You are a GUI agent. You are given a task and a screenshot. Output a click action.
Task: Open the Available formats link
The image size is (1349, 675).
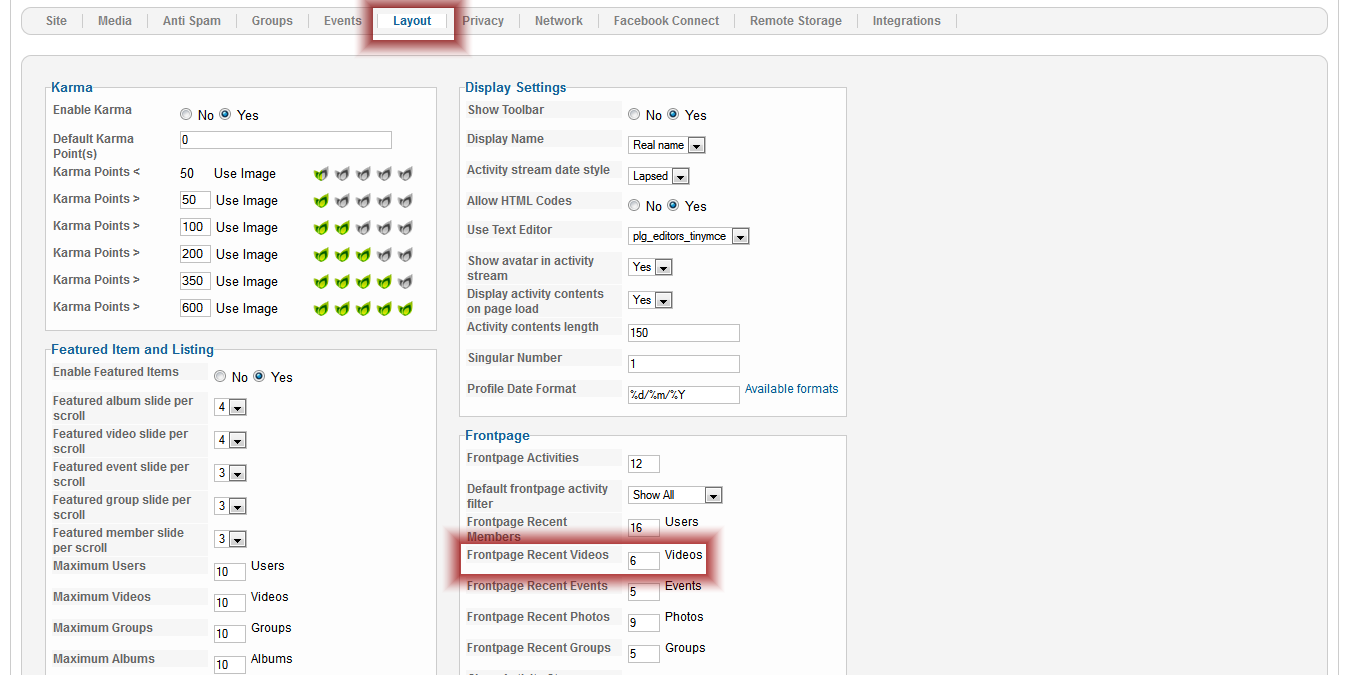pyautogui.click(x=791, y=389)
